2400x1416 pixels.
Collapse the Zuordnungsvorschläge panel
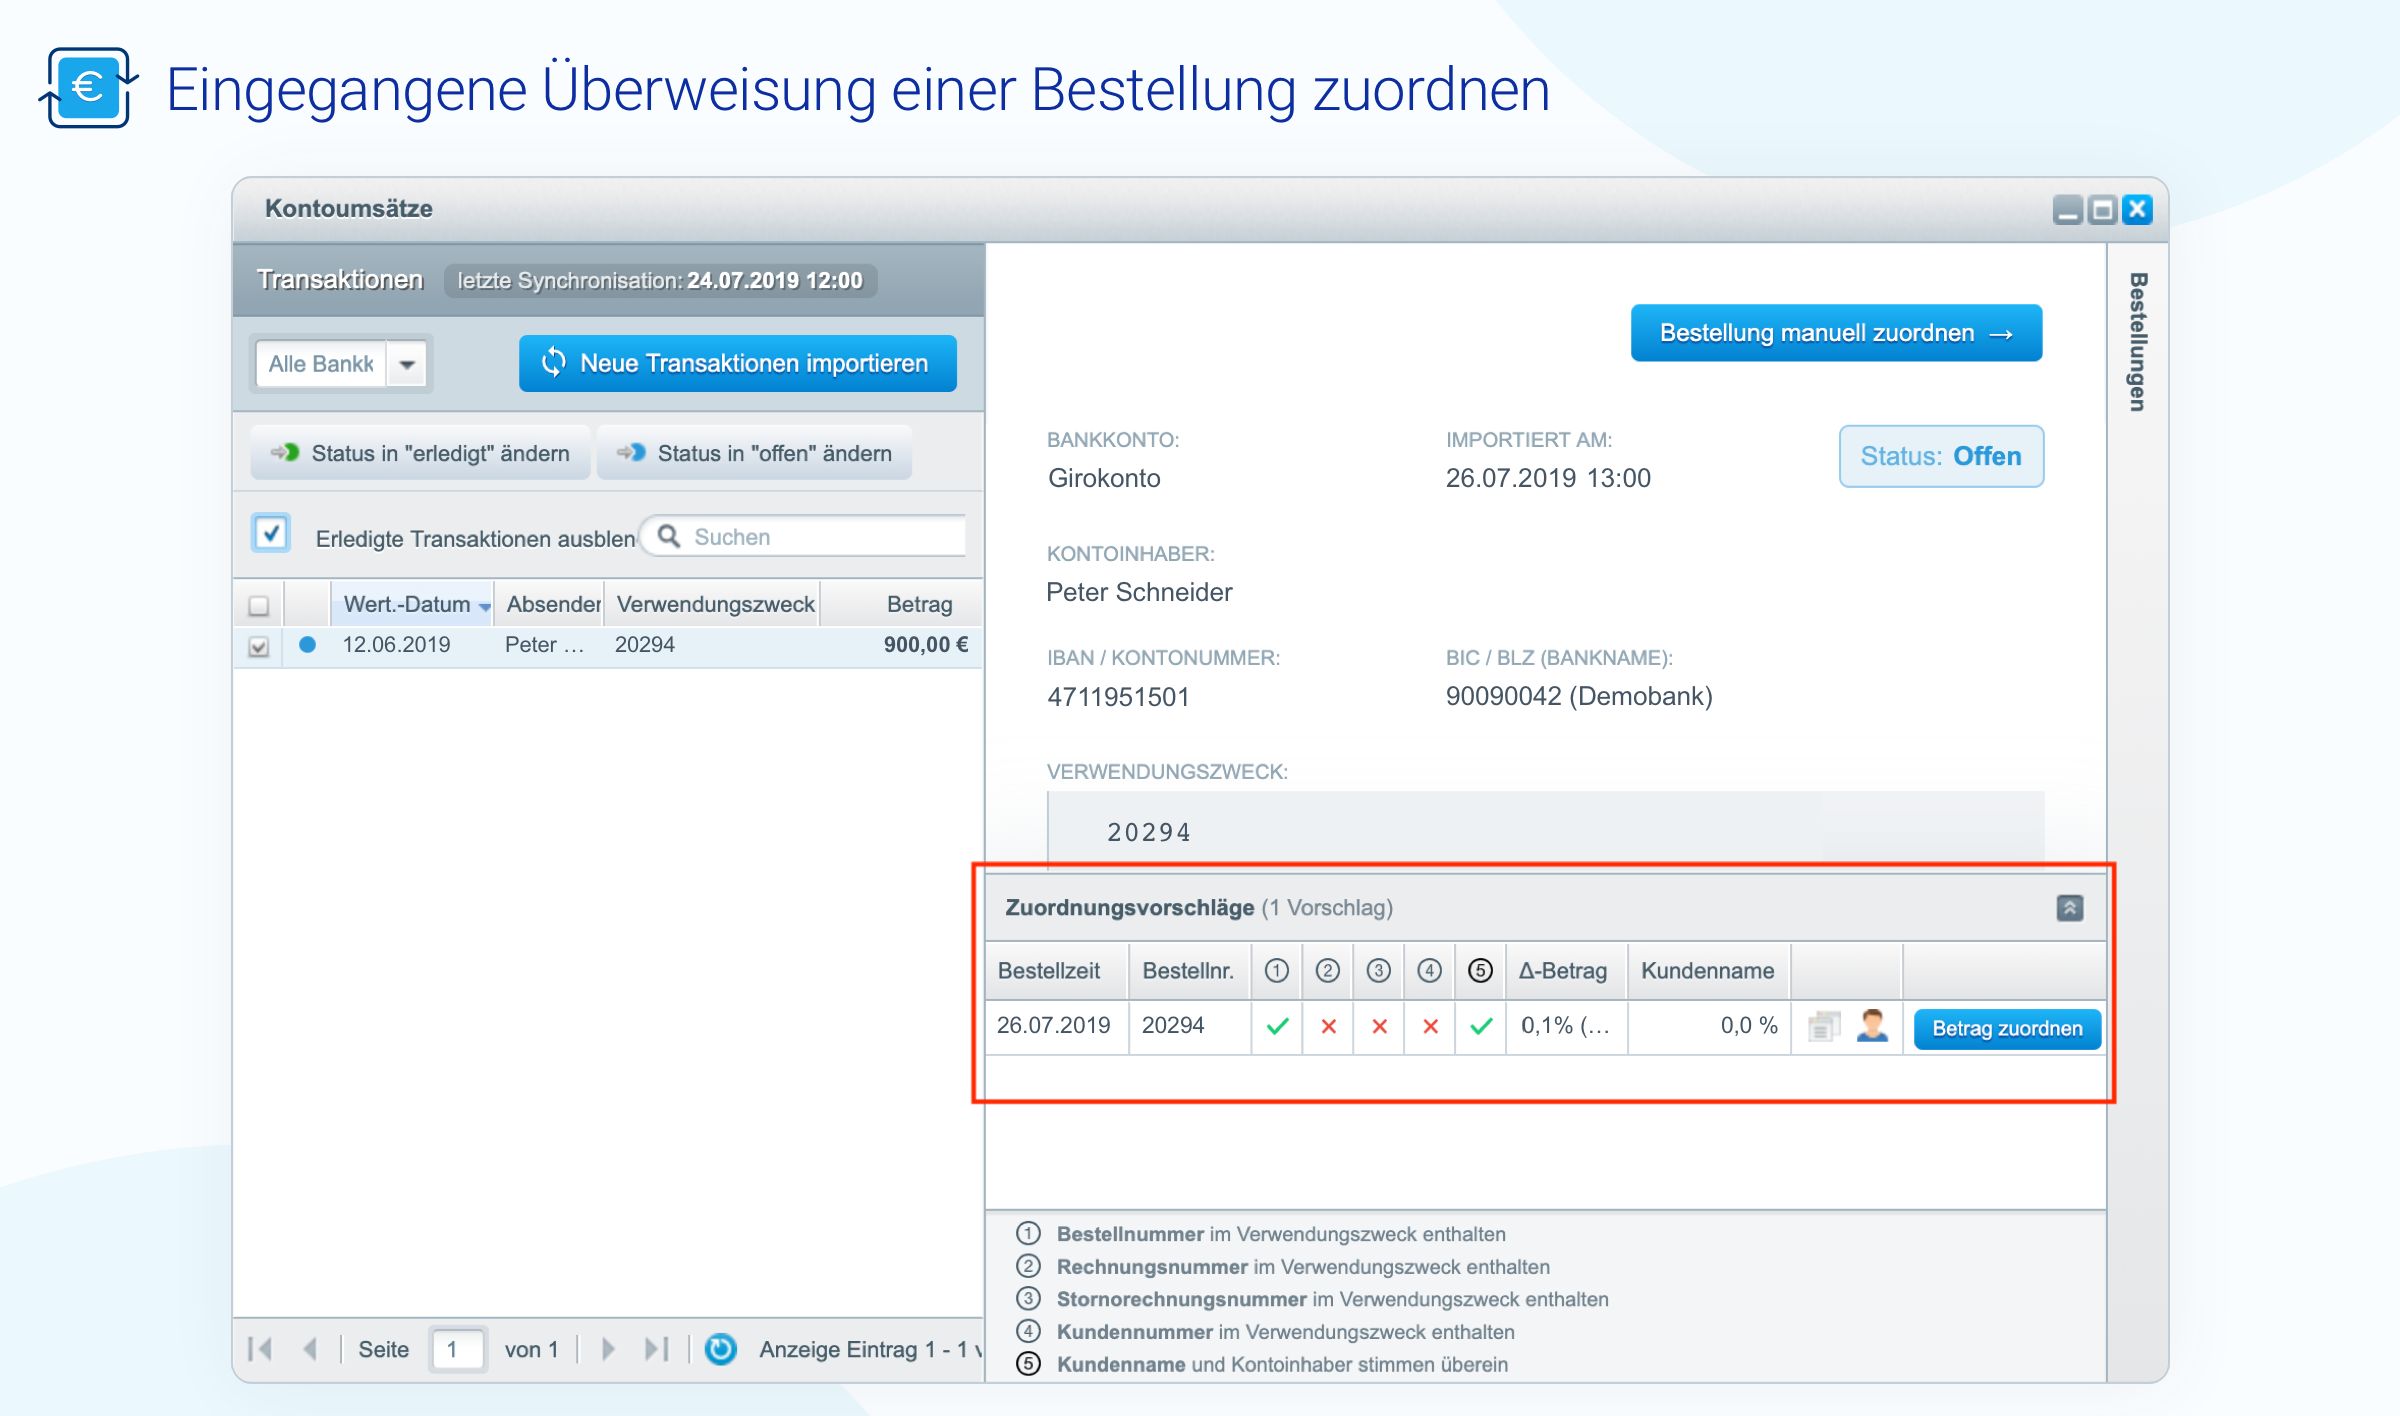[2070, 908]
